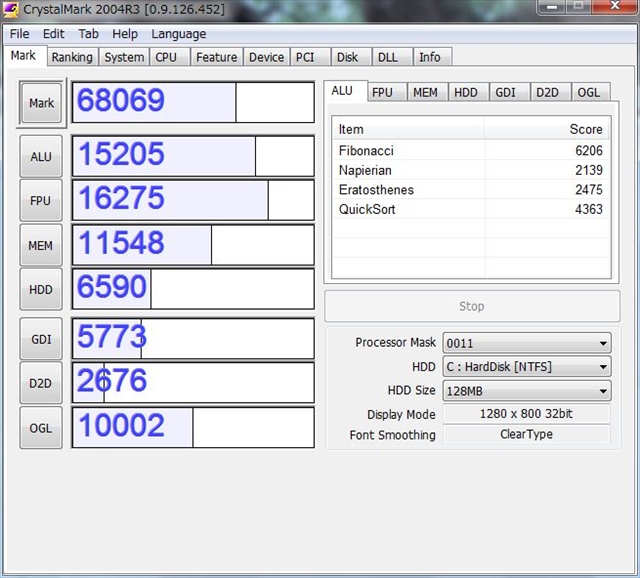The image size is (640, 578).
Task: Maximize the CrystalMark window
Action: [x=578, y=6]
